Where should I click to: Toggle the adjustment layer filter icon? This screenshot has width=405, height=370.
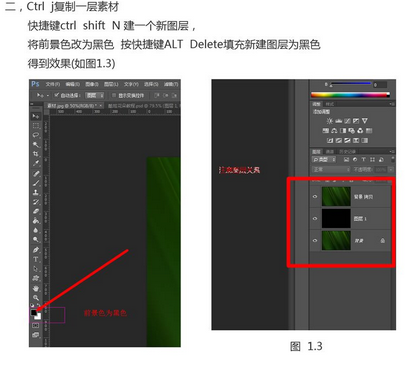(x=355, y=160)
